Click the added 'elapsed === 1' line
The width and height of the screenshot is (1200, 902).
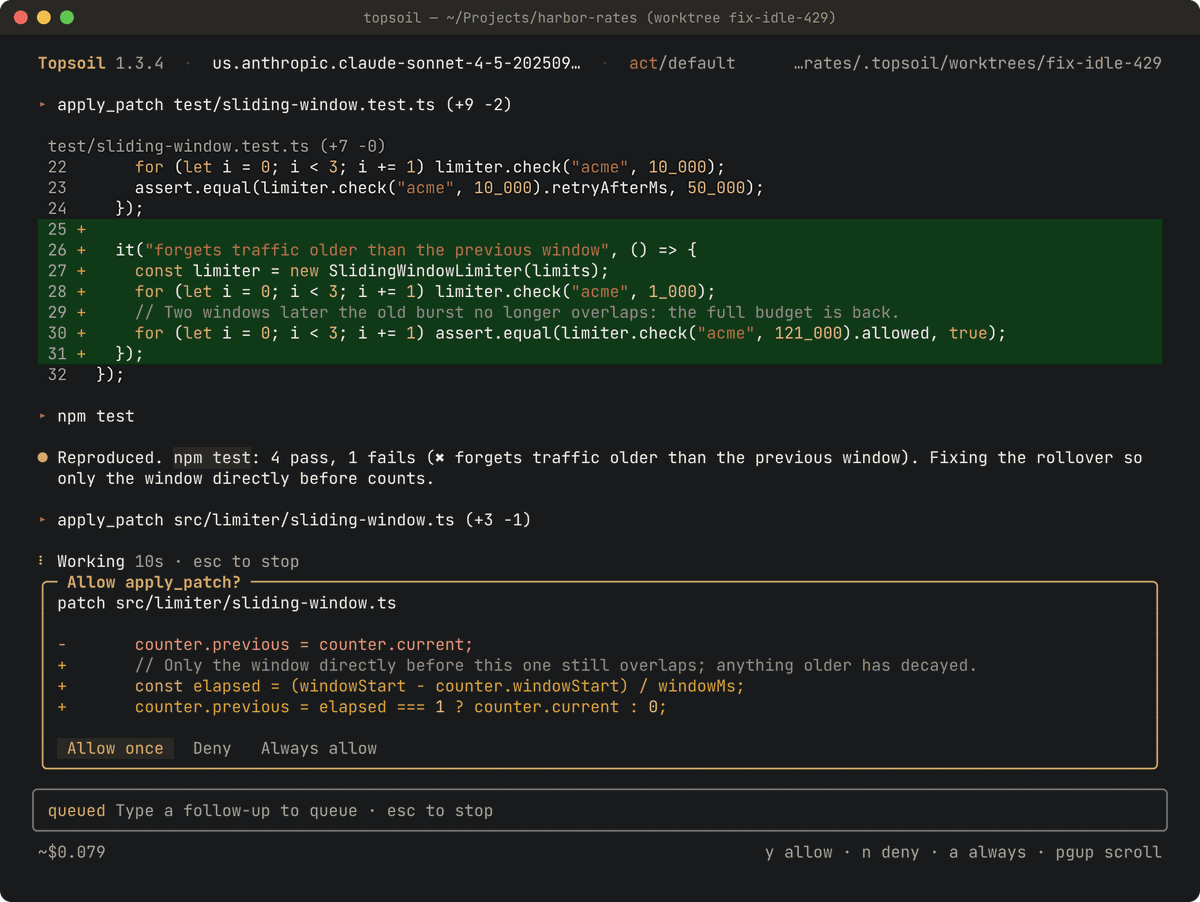(401, 707)
